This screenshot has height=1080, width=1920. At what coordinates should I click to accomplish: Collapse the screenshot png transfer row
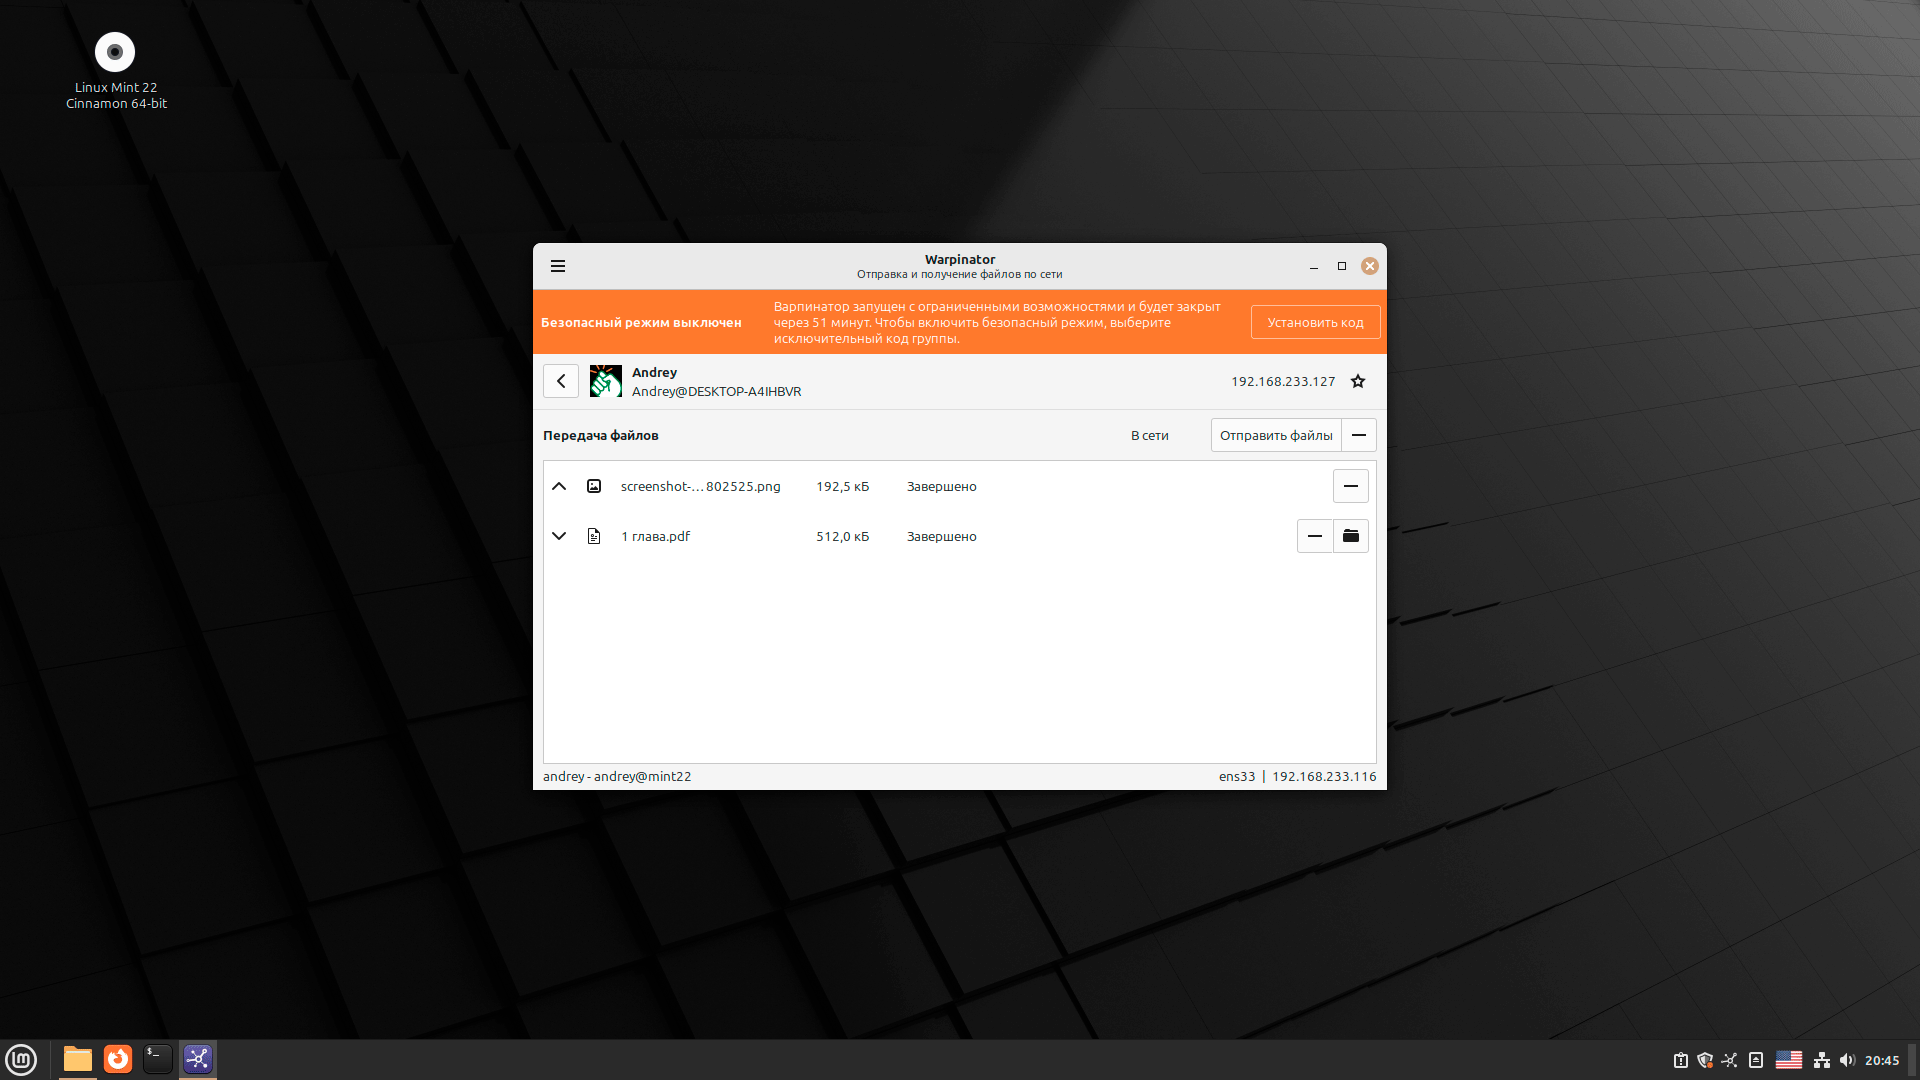(559, 486)
